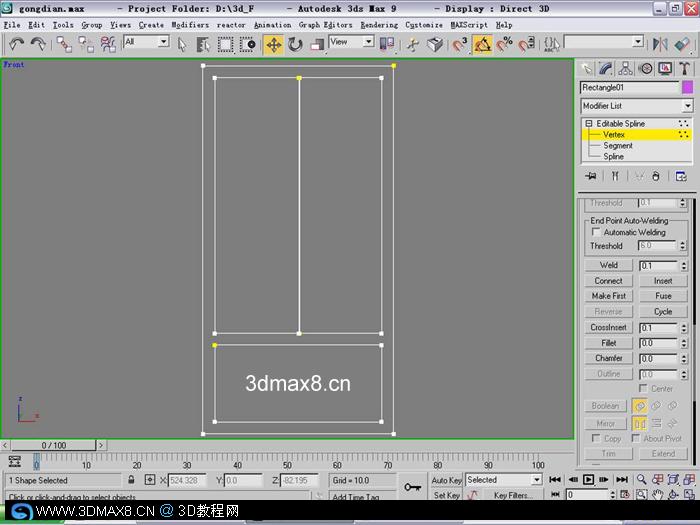Click the Weld threshold spinner arrows
The image size is (700, 525).
[683, 266]
